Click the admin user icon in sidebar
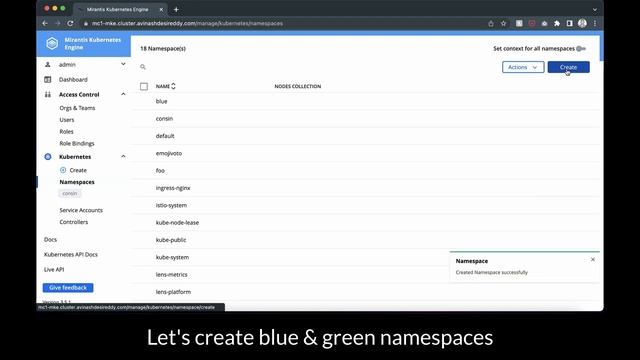The height and width of the screenshot is (360, 640). (48, 64)
